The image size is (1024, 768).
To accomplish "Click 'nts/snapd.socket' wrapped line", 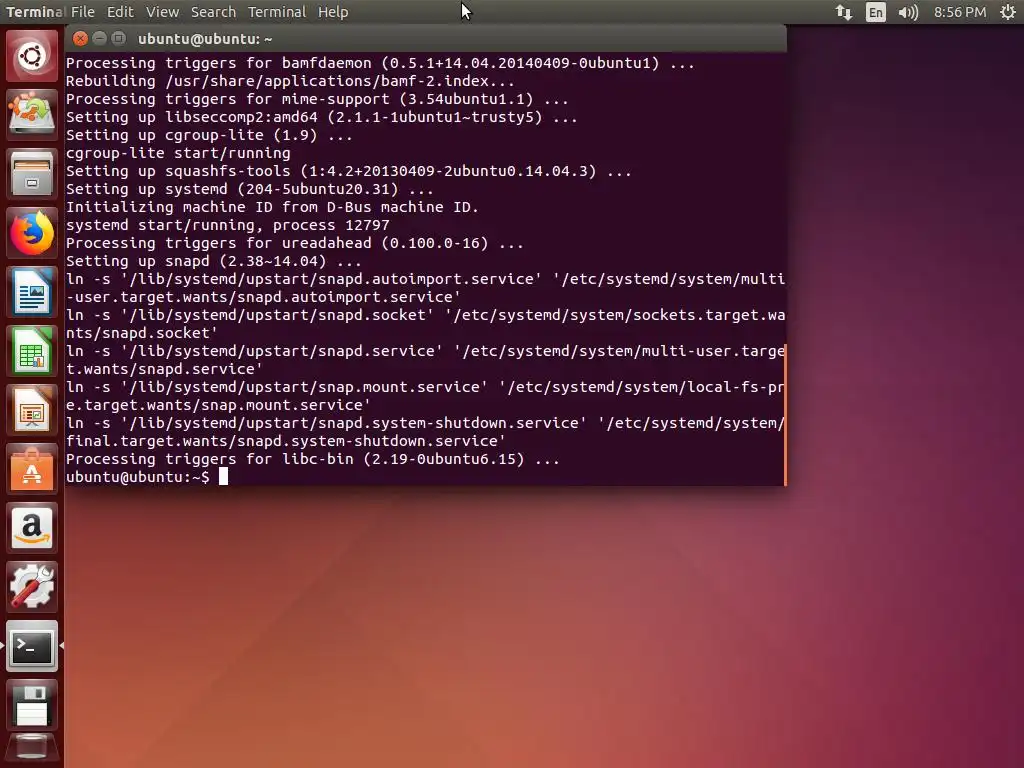I will point(142,332).
